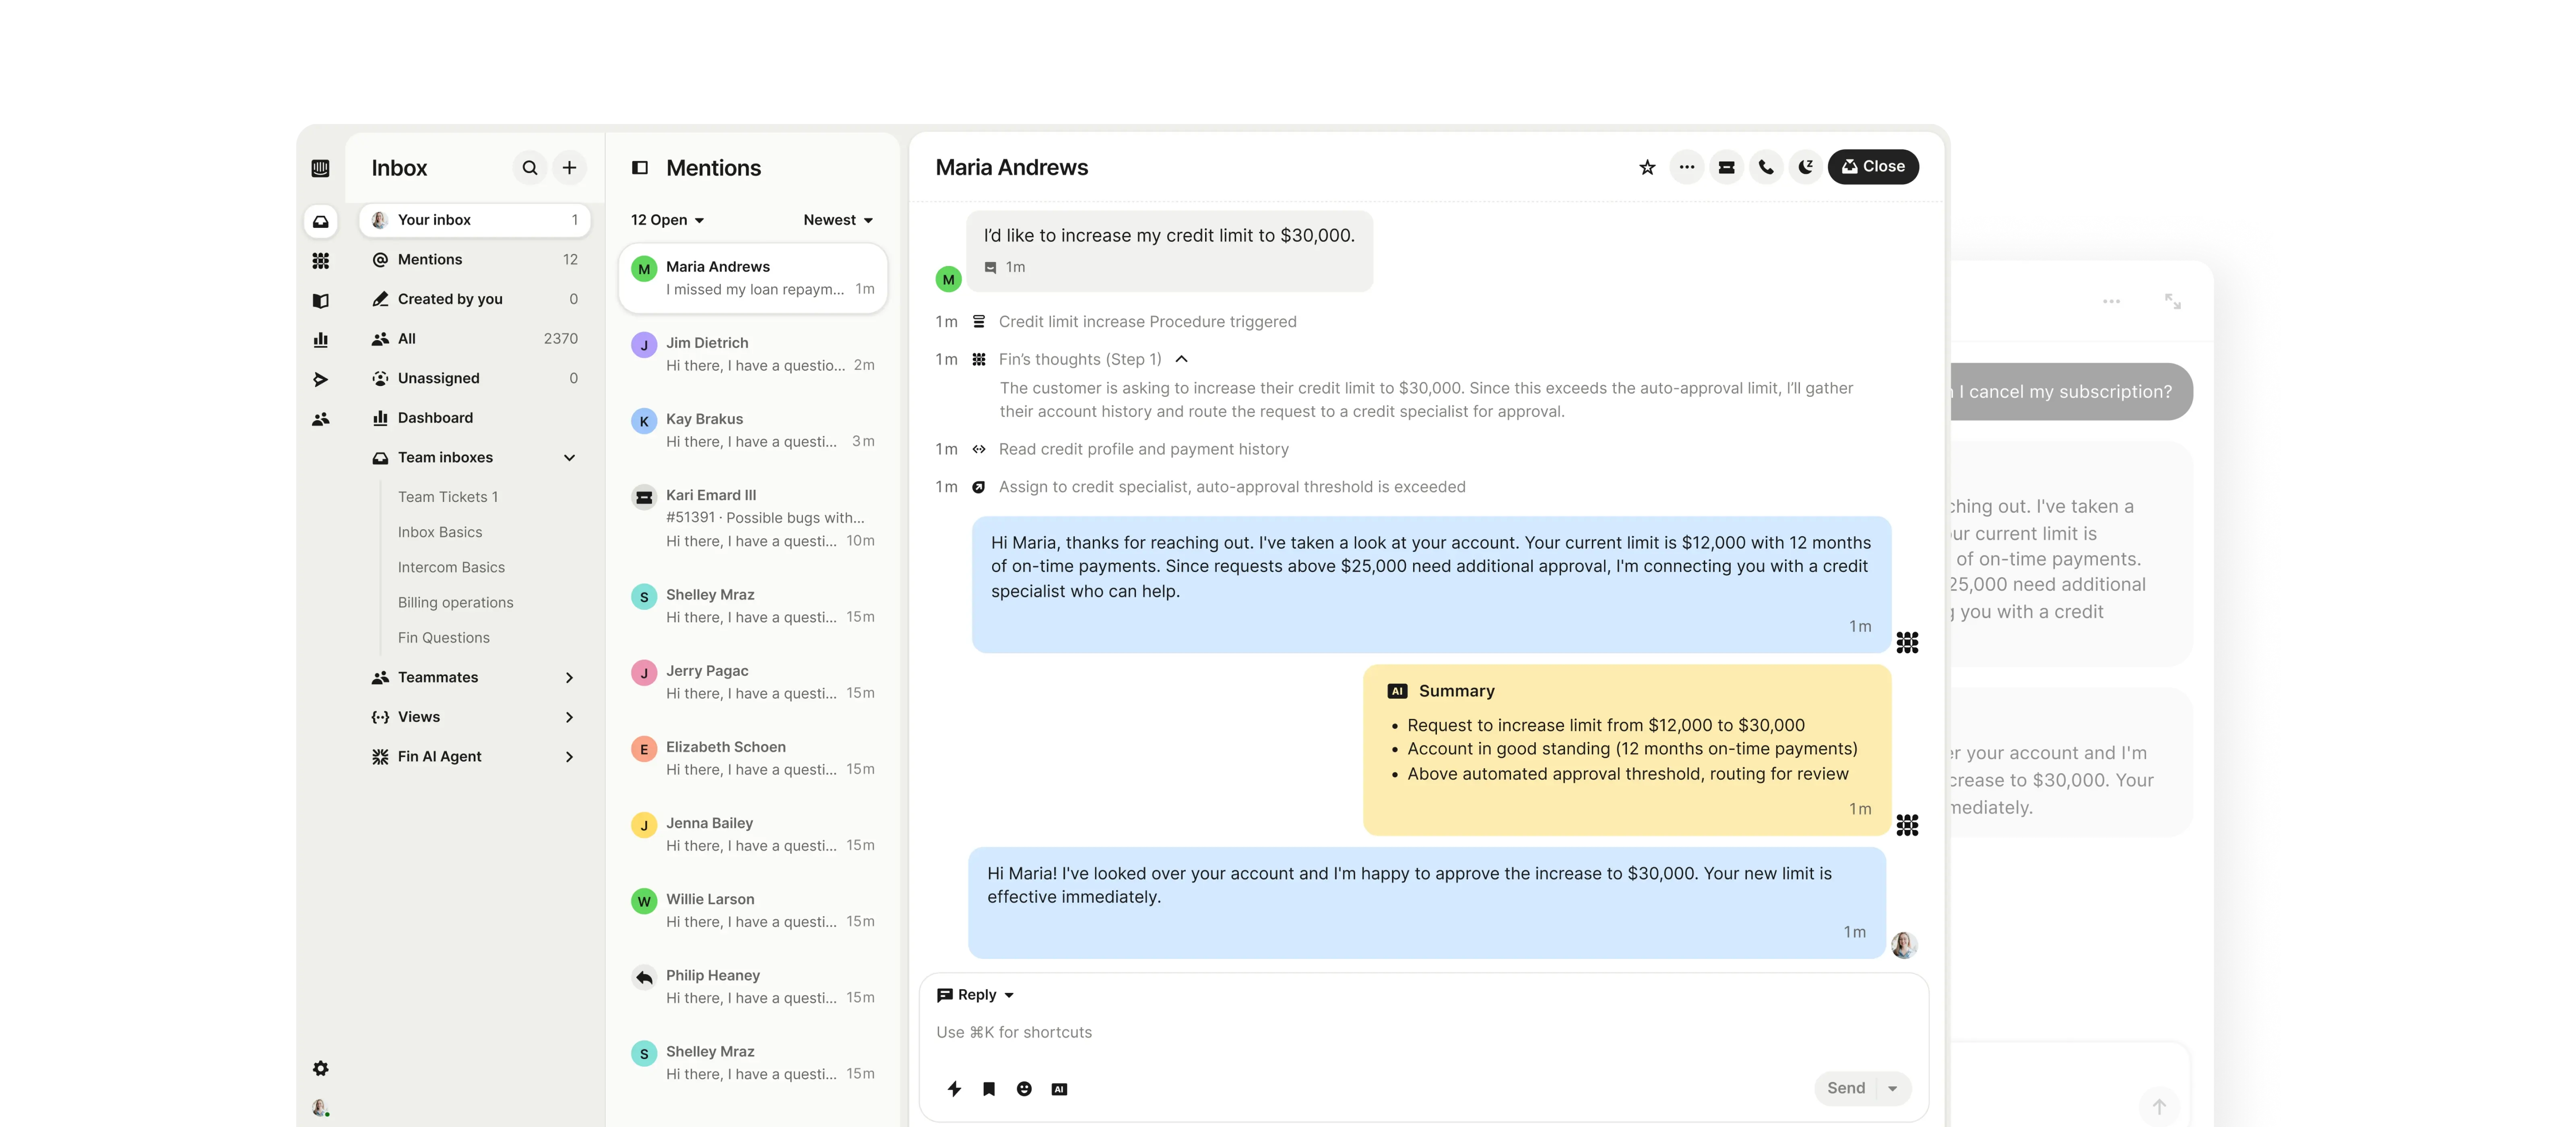Click the Intercom logo icon
The width and height of the screenshot is (2576, 1127).
click(320, 168)
